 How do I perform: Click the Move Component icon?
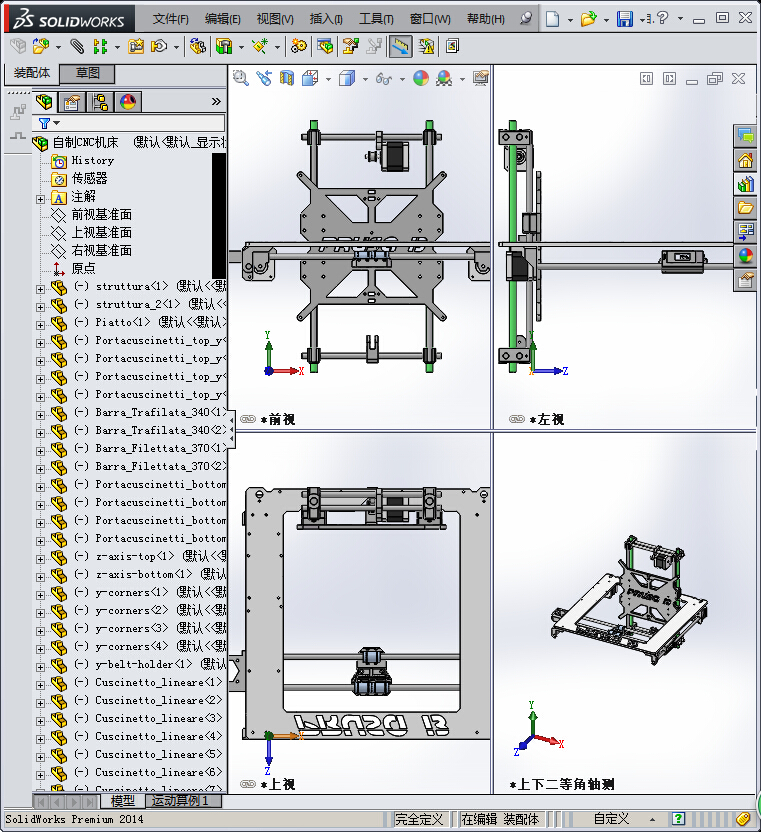(159, 47)
